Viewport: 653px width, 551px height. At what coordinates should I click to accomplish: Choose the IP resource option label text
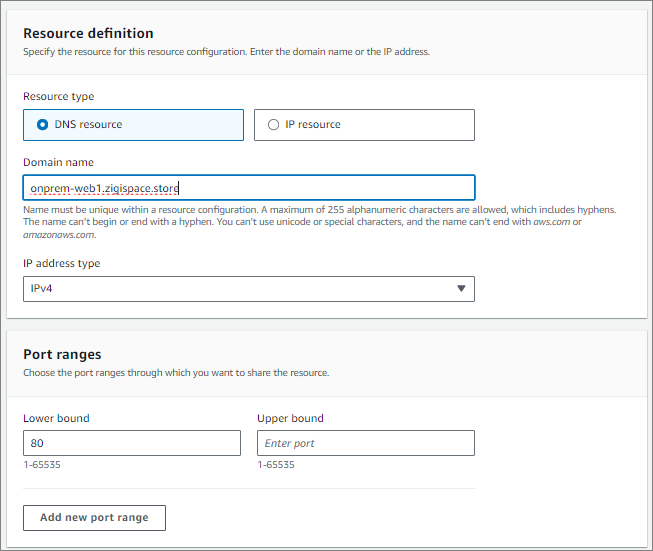(x=313, y=125)
